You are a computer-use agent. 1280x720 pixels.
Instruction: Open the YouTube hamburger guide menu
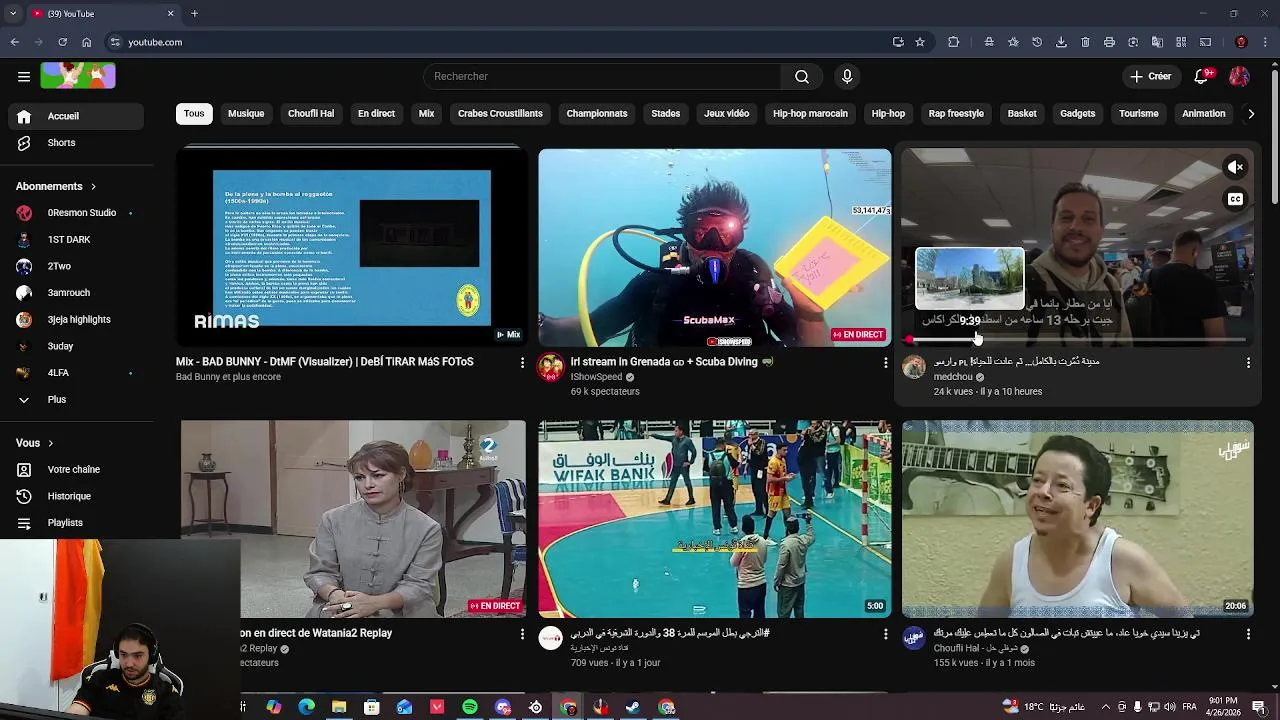tap(24, 76)
